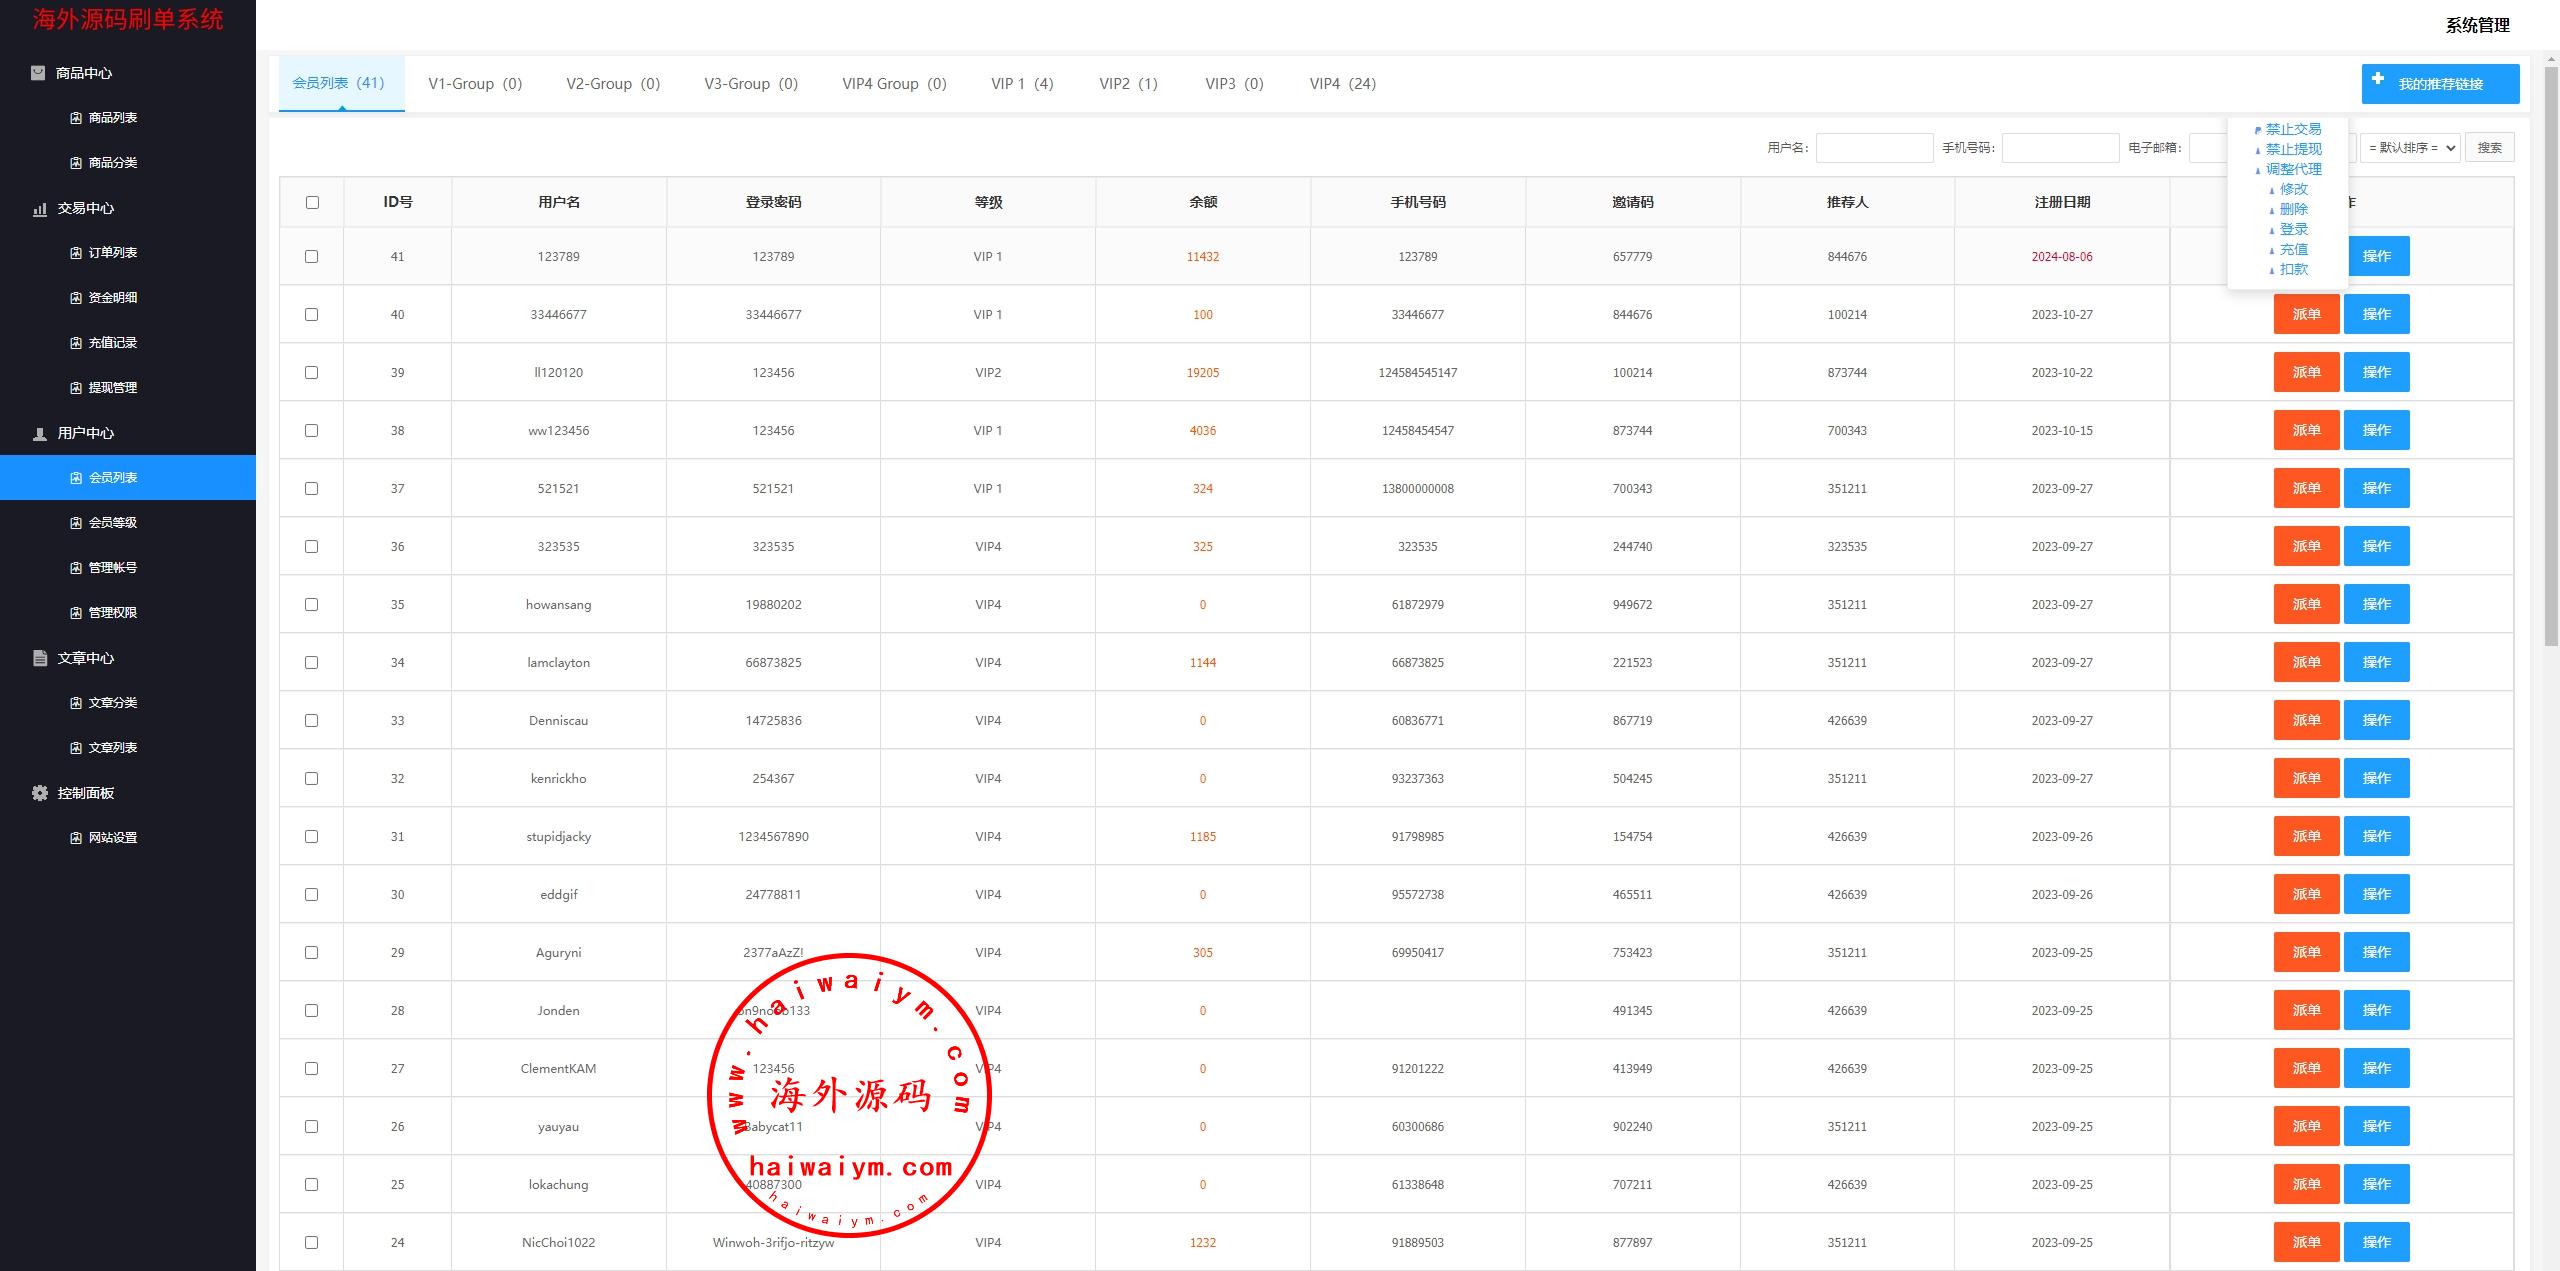Focus the 手机号码 search field
The width and height of the screenshot is (2560, 1271).
2059,148
